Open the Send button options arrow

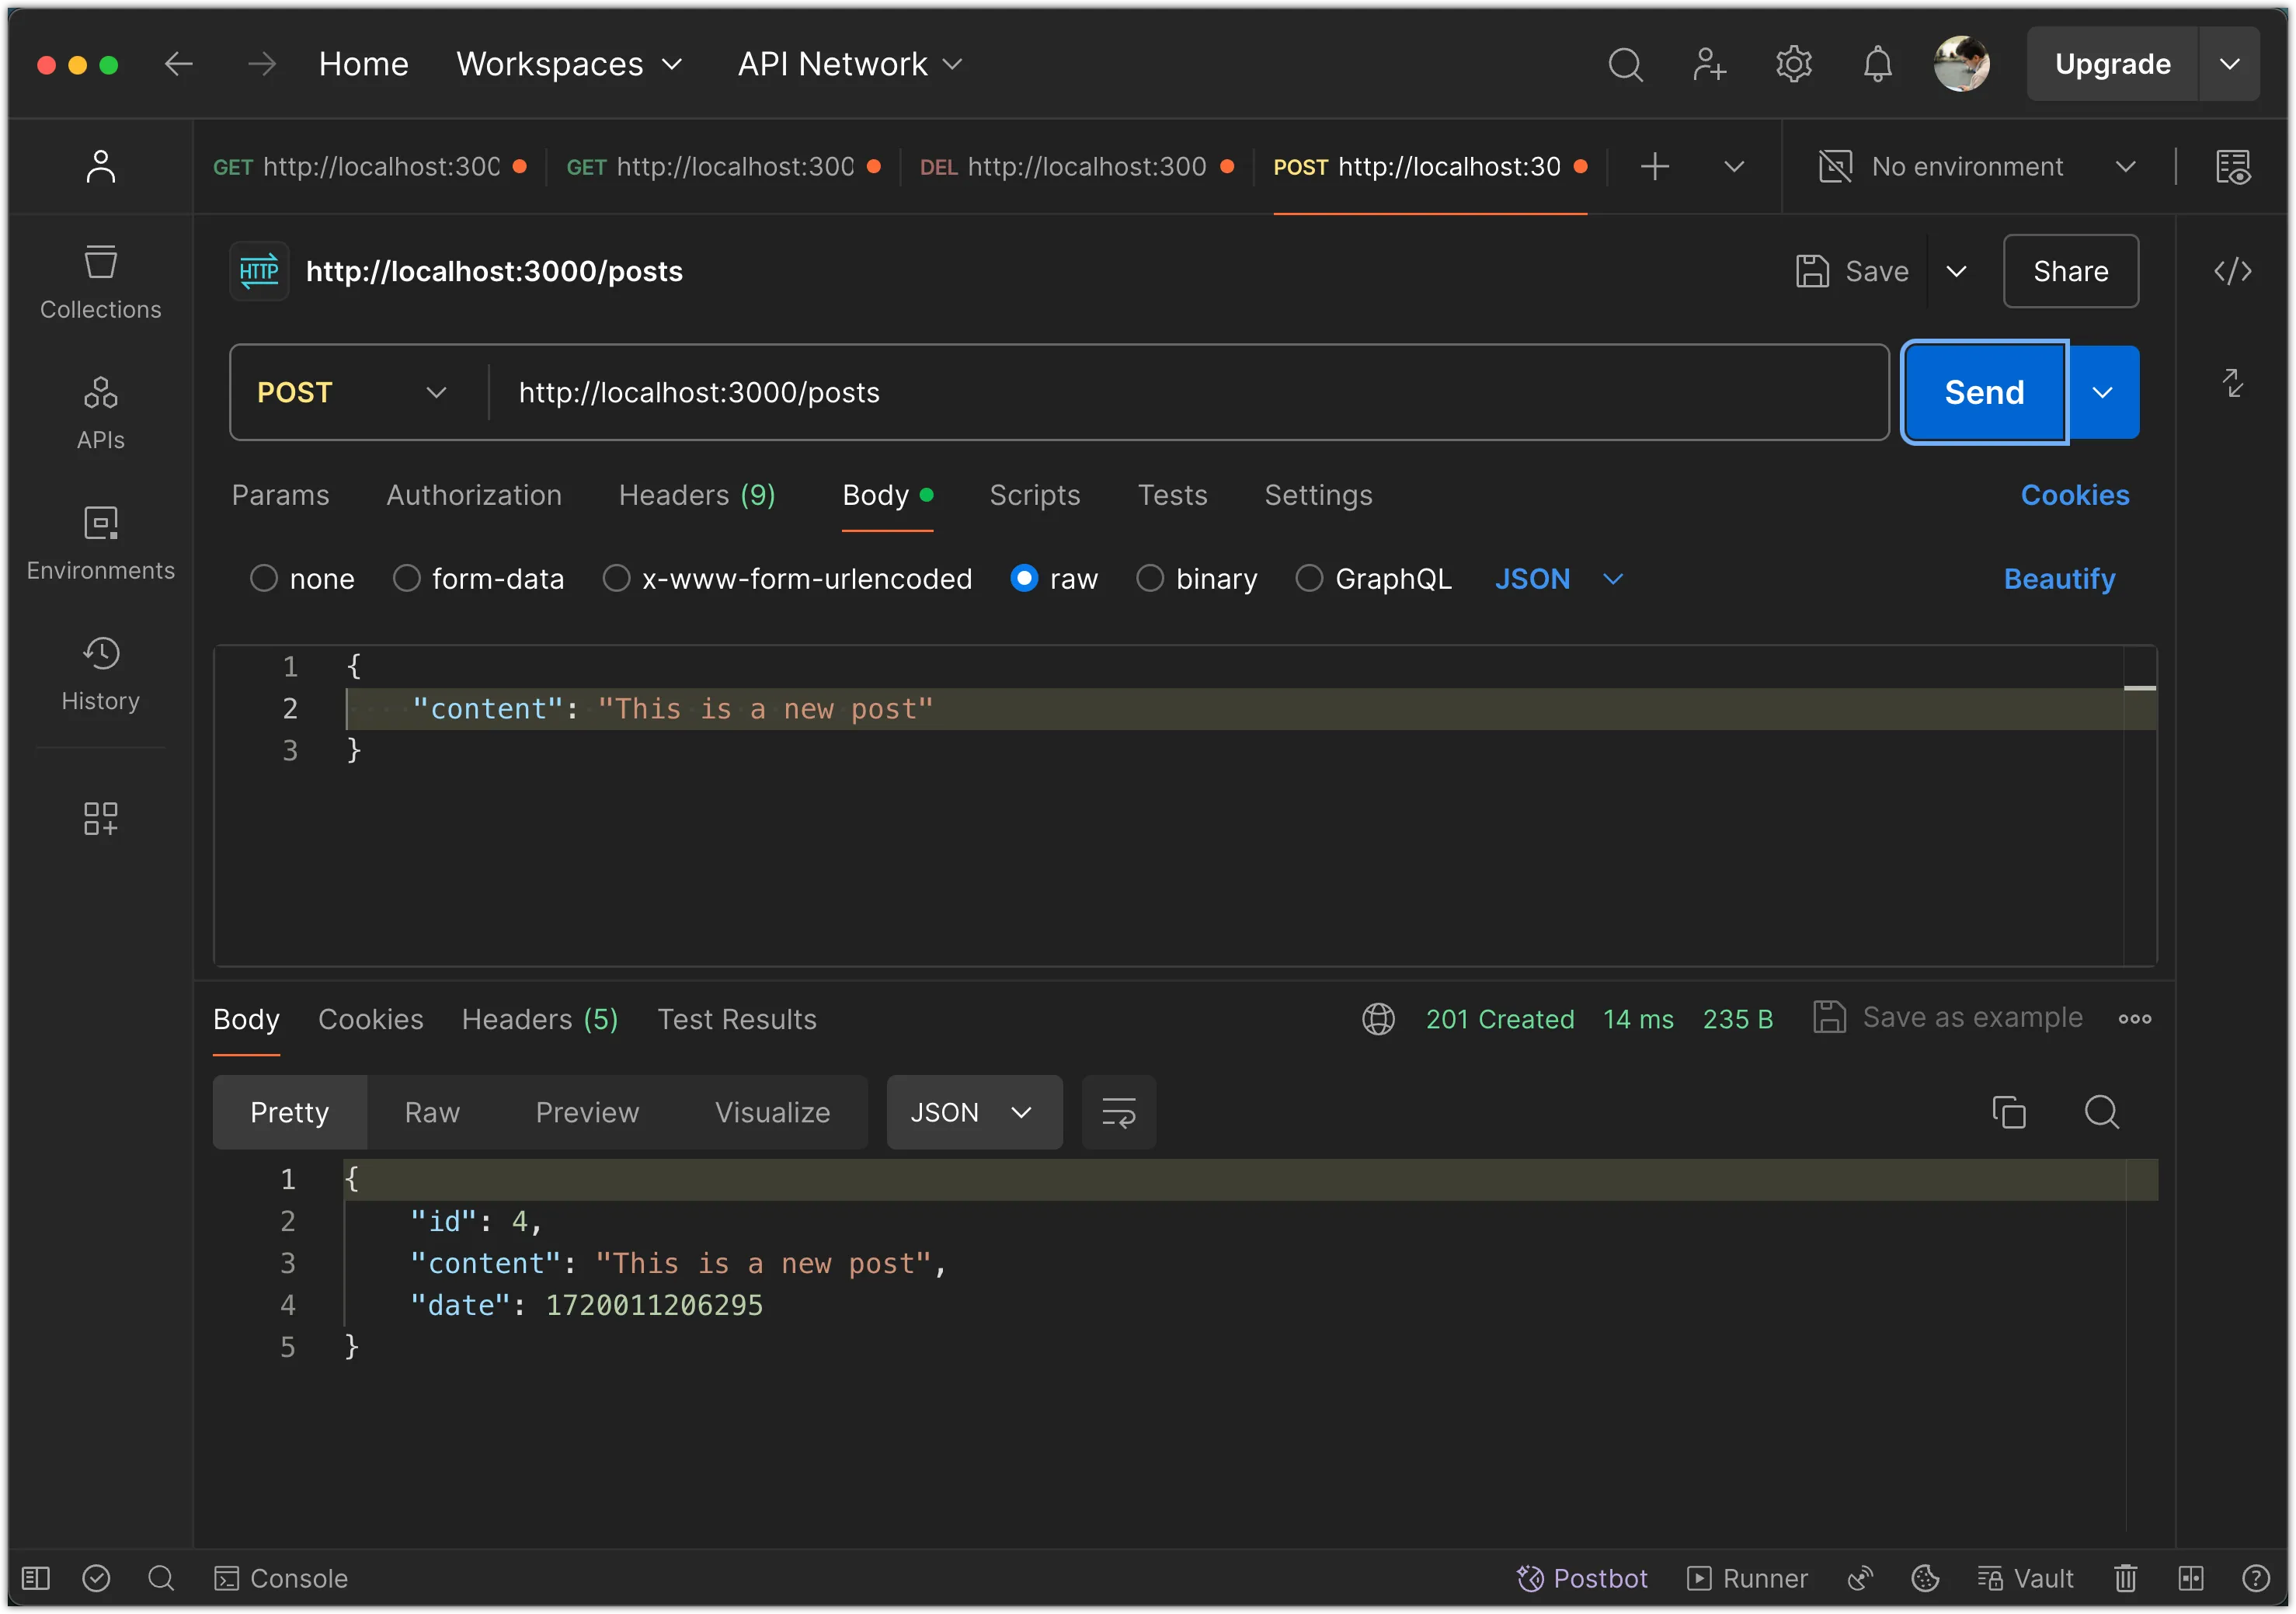tap(2103, 392)
